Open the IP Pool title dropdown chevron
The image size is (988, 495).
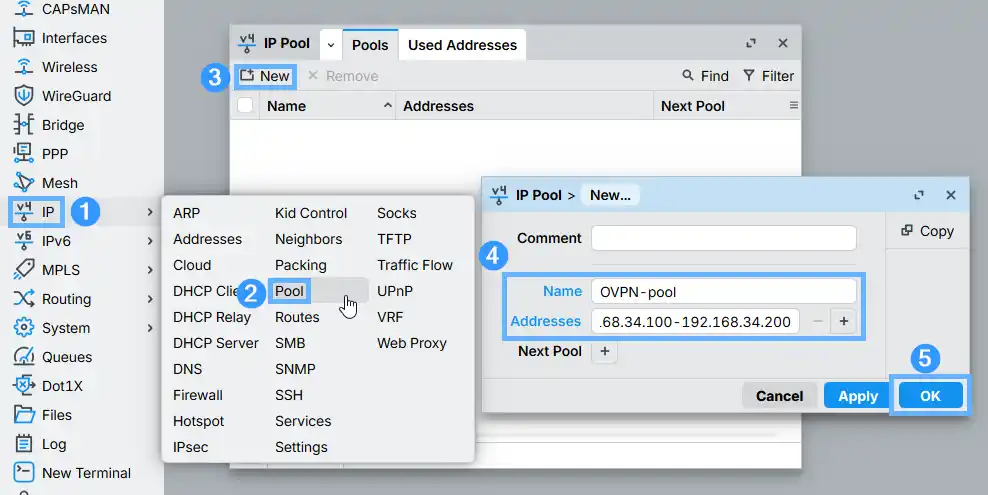coord(331,45)
